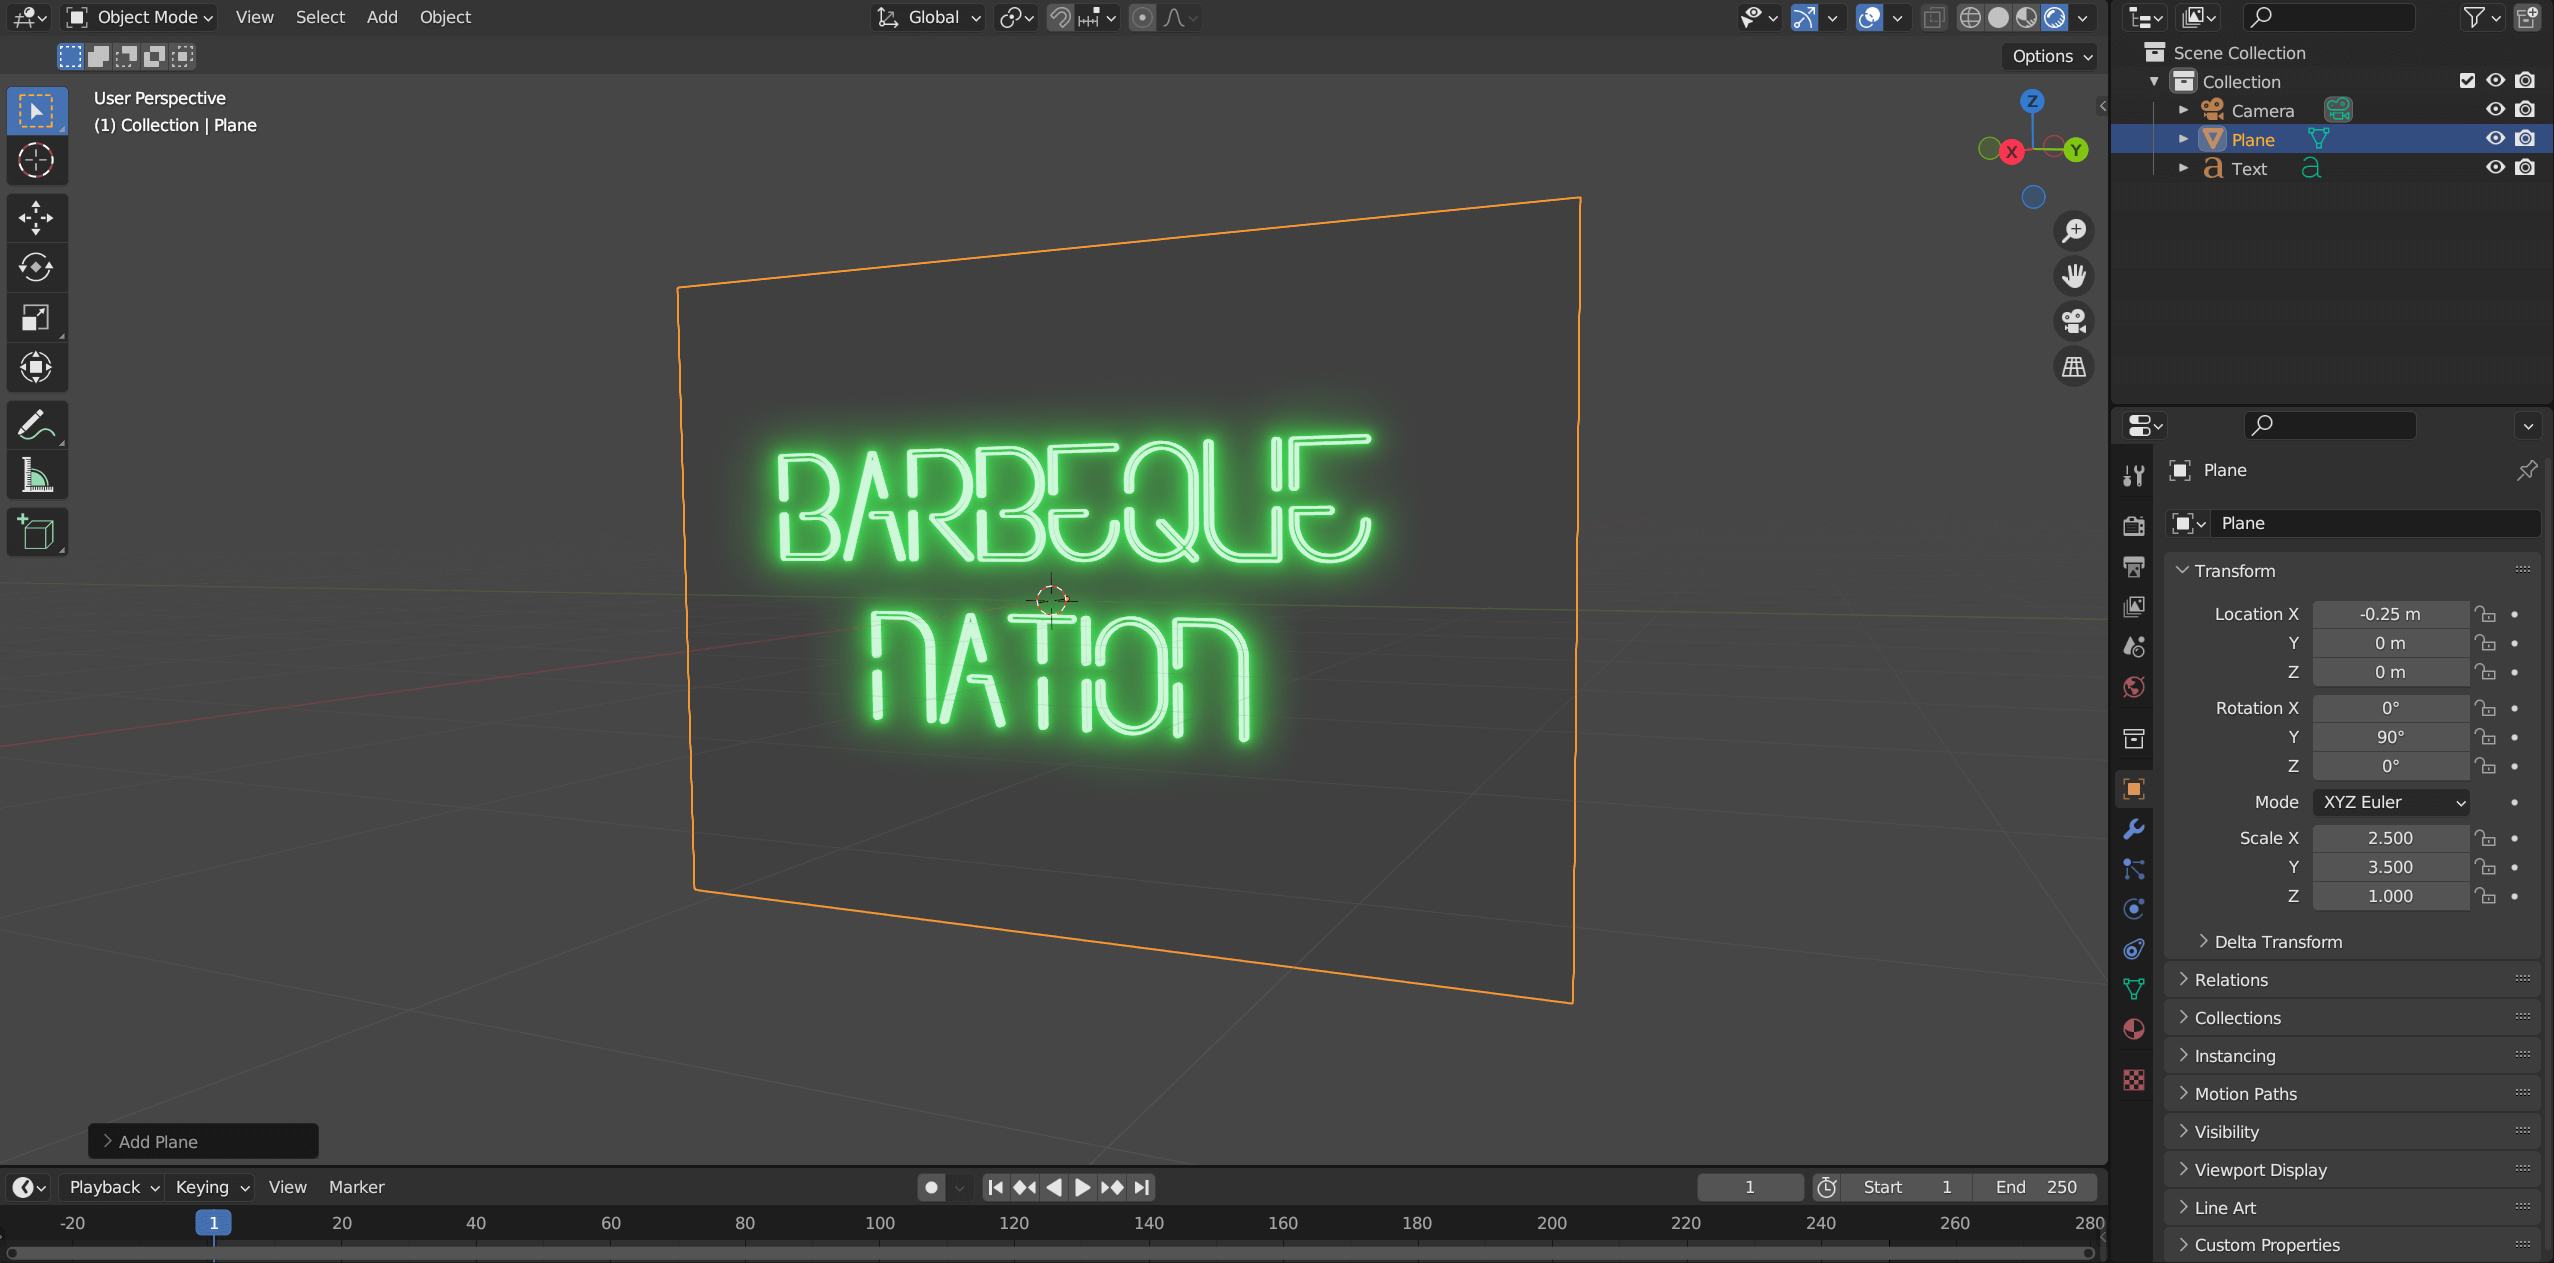Screen dimensions: 2554x1263
Task: Uncheck the Collection exclude checkbox
Action: [2467, 81]
